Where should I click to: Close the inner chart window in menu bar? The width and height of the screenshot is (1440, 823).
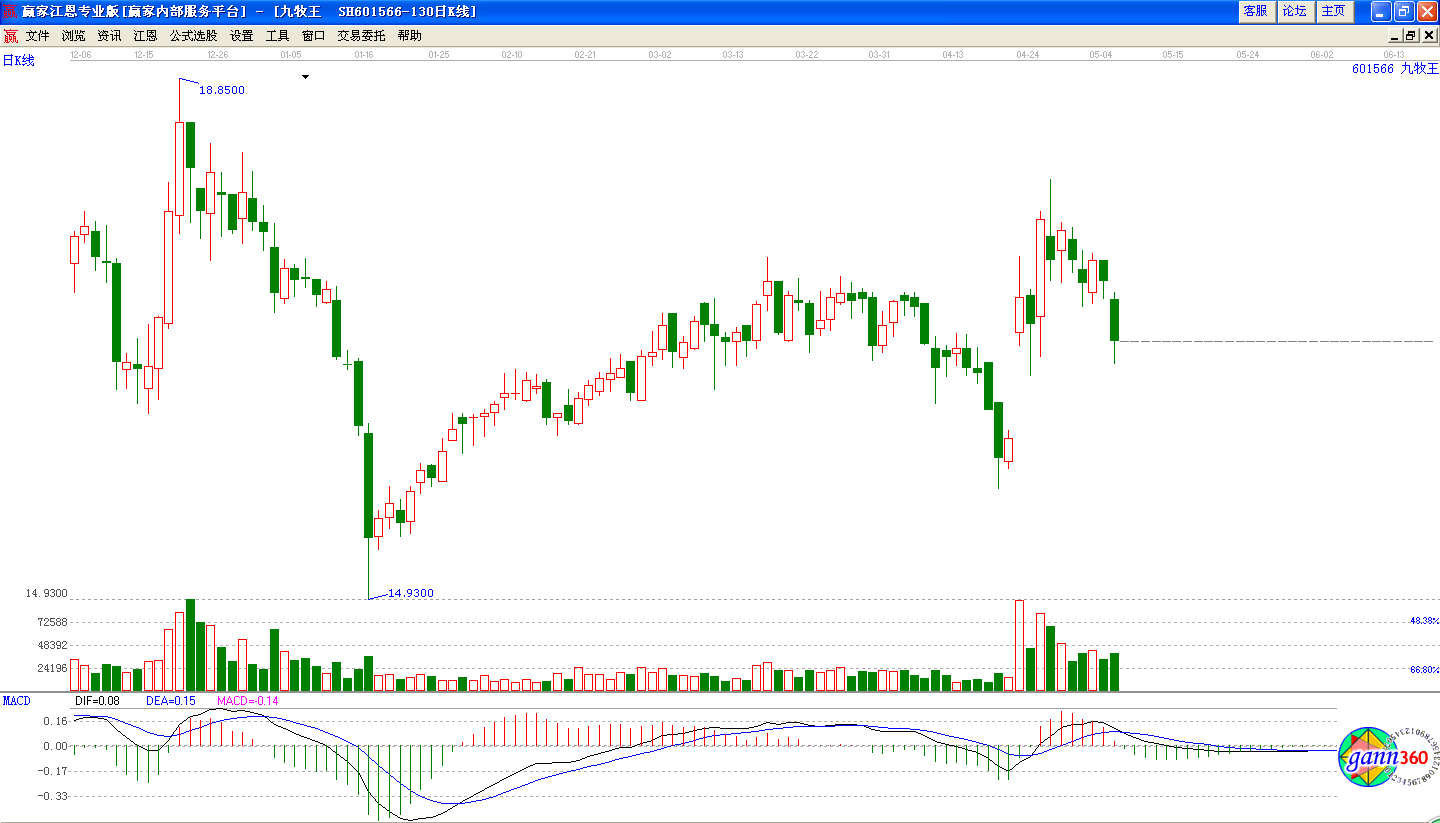pyautogui.click(x=1427, y=36)
